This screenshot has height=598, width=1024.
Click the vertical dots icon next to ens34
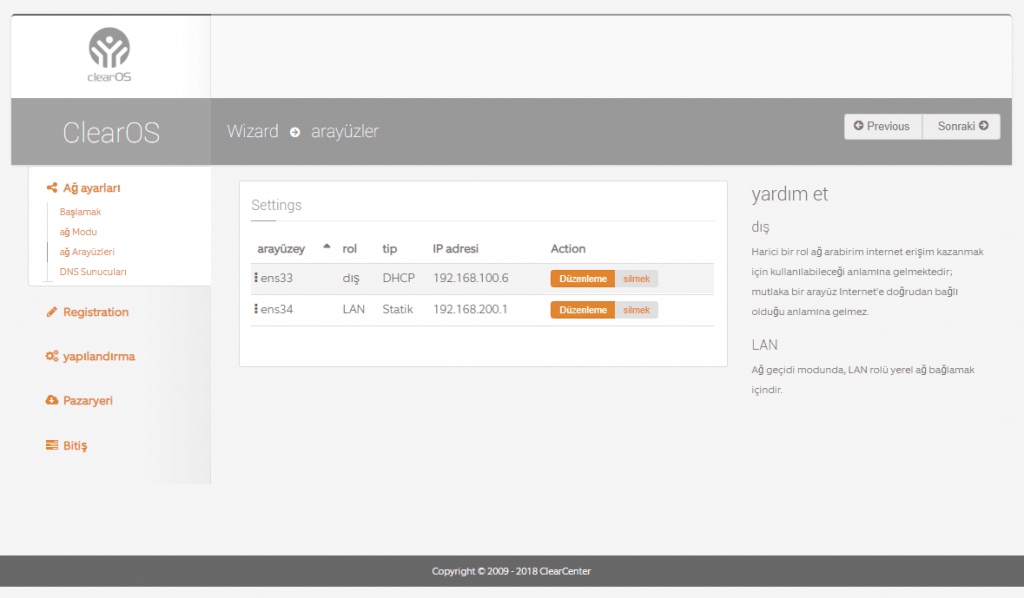[x=256, y=309]
